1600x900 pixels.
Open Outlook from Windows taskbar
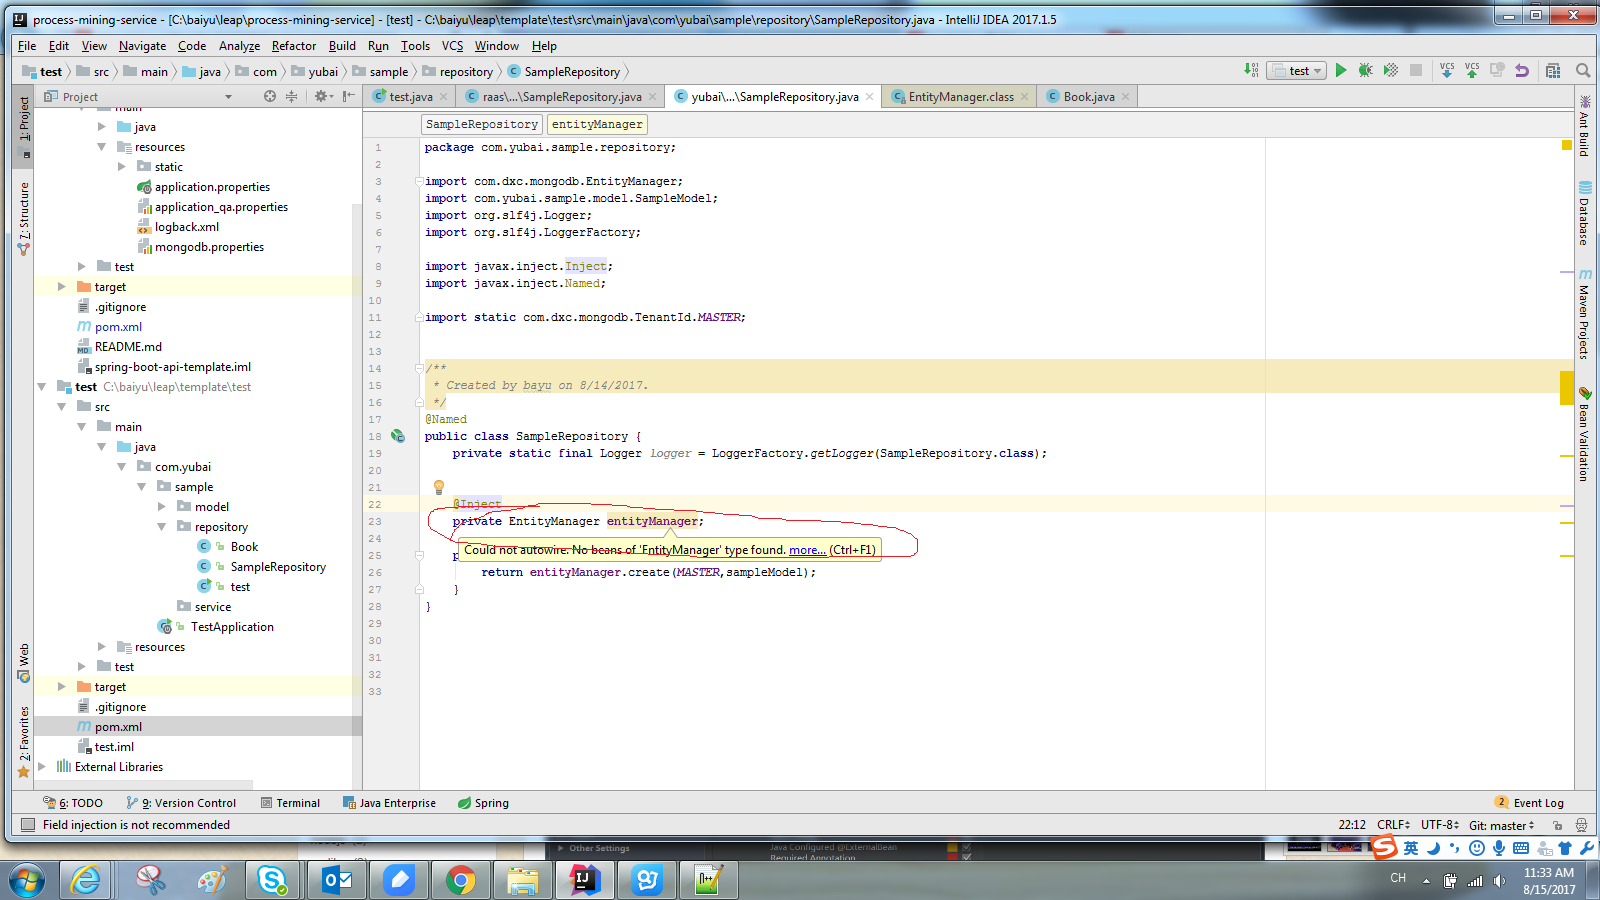pos(337,880)
